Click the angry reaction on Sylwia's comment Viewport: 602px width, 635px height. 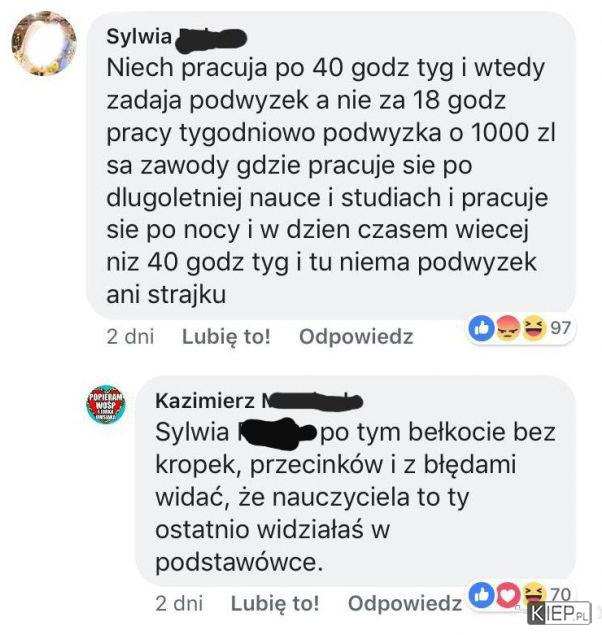click(508, 328)
